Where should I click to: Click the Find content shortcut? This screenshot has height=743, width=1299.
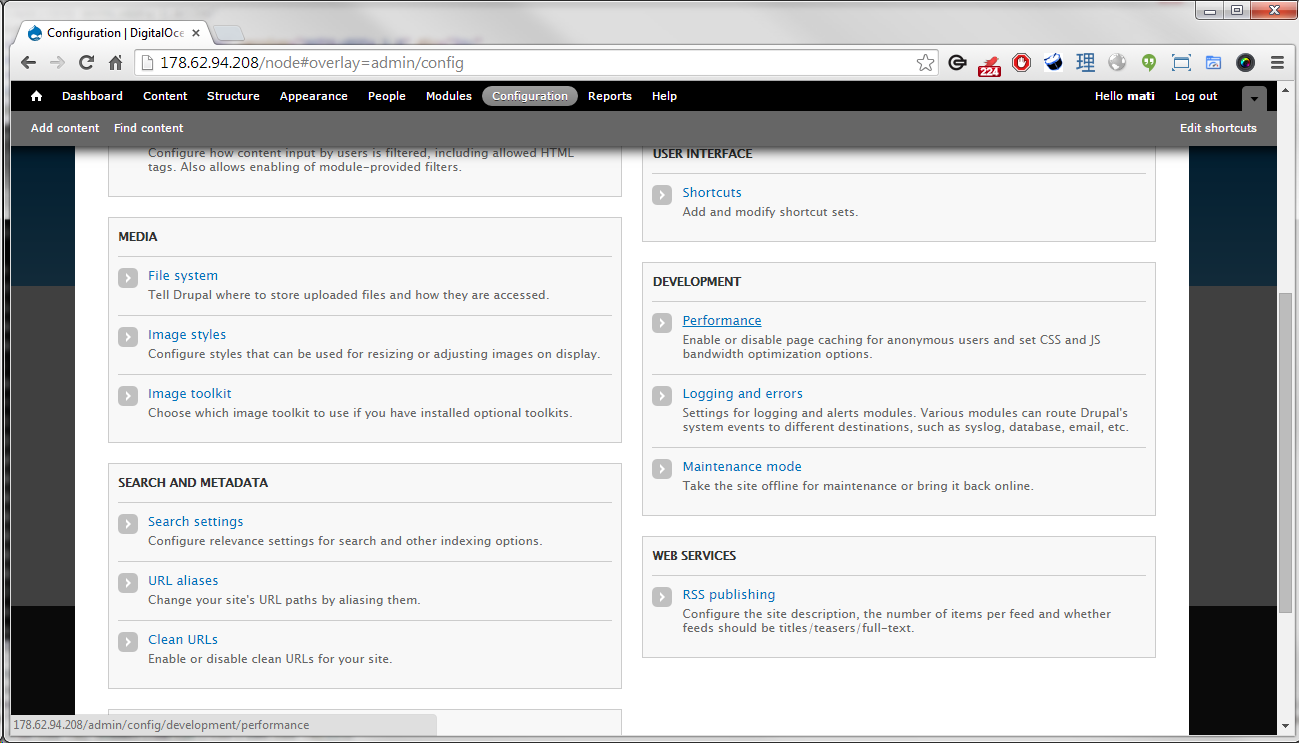[149, 128]
